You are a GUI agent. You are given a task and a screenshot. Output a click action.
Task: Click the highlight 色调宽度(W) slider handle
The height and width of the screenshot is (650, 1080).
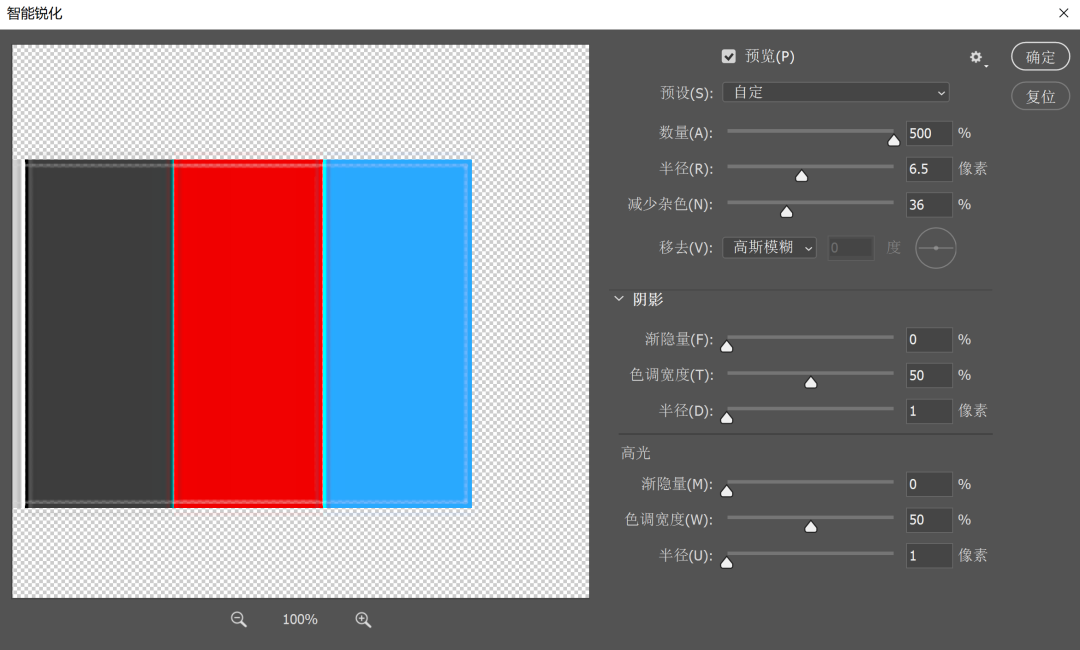point(811,526)
